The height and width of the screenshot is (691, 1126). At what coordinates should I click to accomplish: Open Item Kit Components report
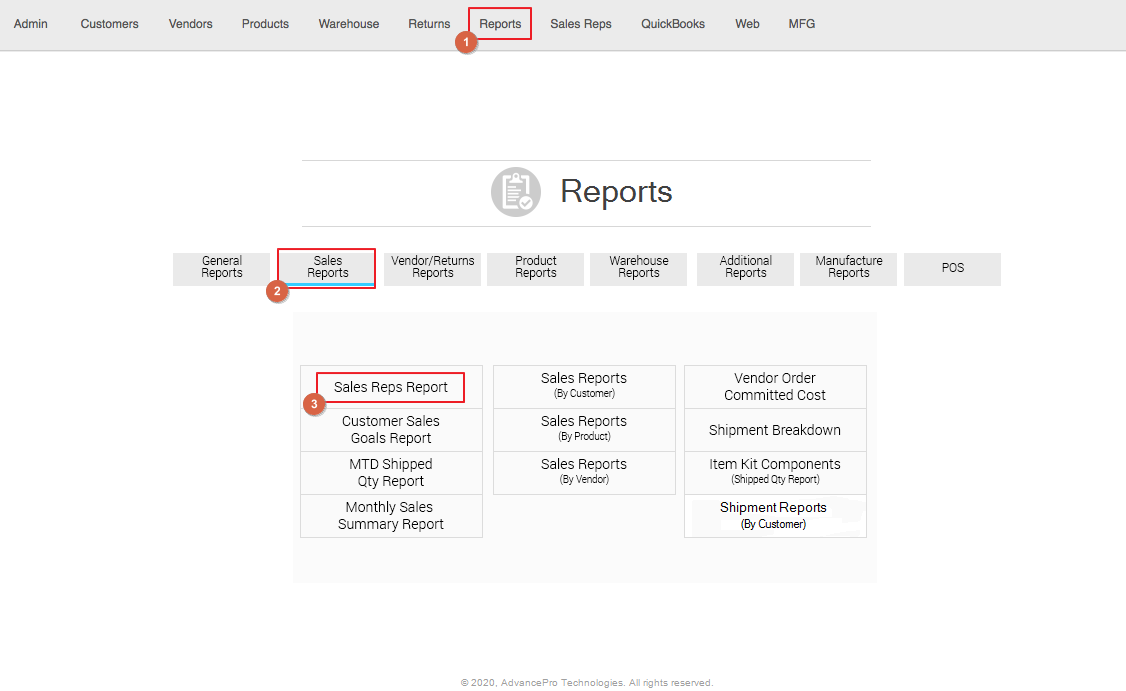tap(775, 472)
